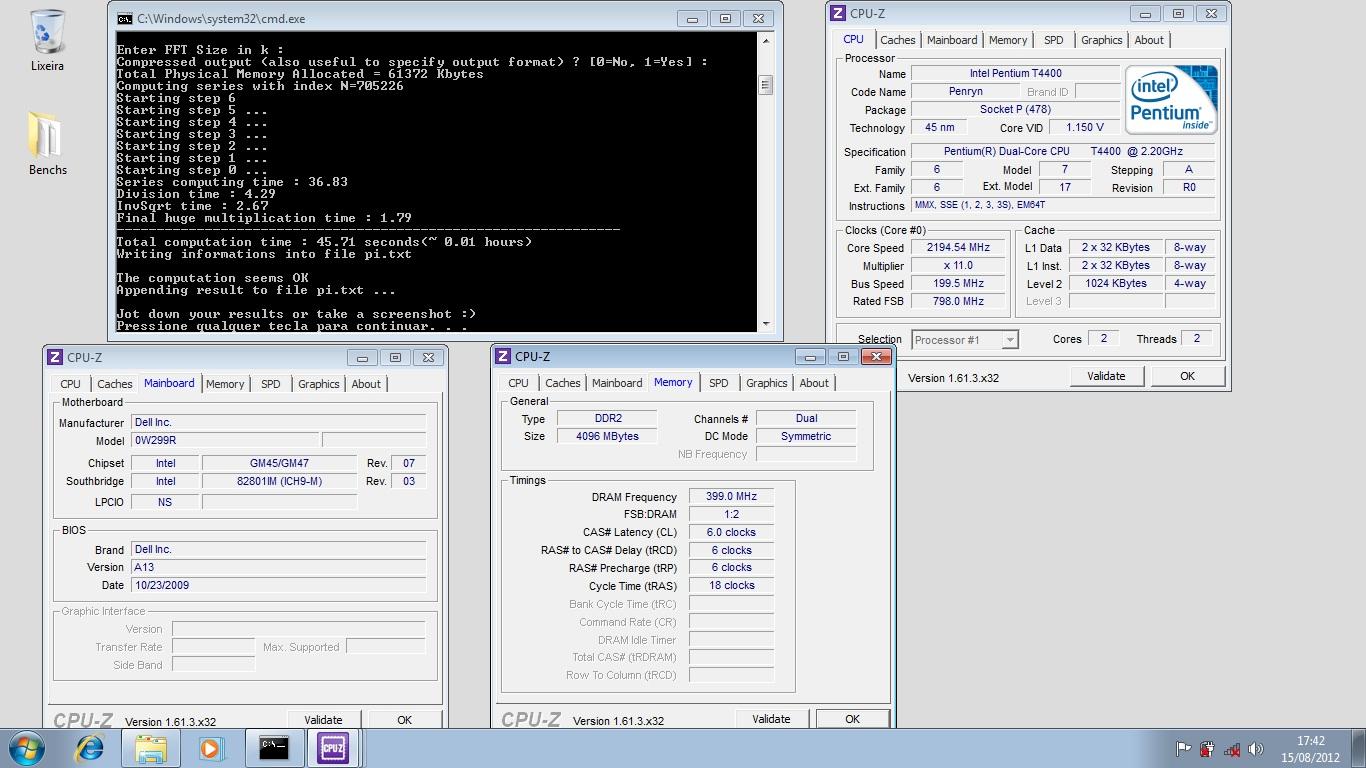The width and height of the screenshot is (1366, 768).
Task: Click the cmd window scrollbar thumb
Action: tap(766, 85)
